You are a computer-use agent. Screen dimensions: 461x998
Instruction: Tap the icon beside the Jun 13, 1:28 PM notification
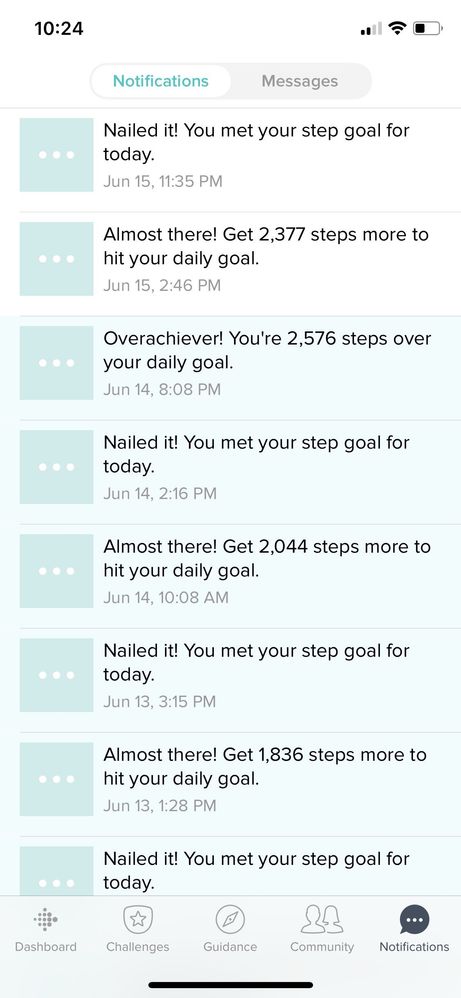tap(57, 779)
